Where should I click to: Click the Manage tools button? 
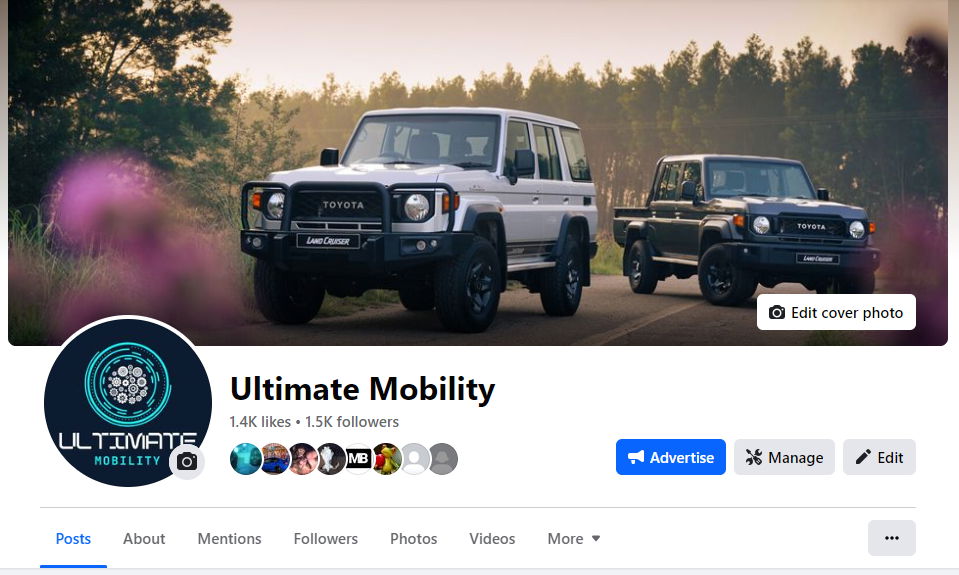[x=784, y=457]
